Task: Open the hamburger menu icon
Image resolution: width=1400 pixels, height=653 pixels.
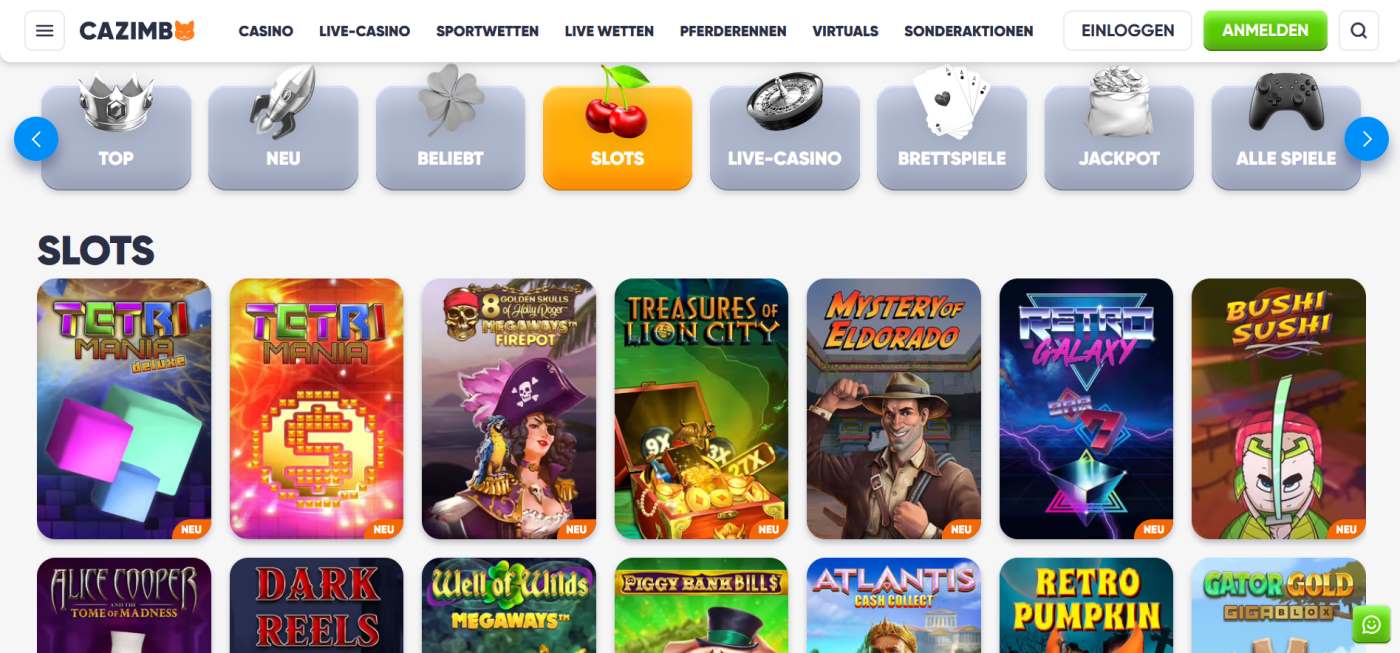Action: pyautogui.click(x=44, y=31)
